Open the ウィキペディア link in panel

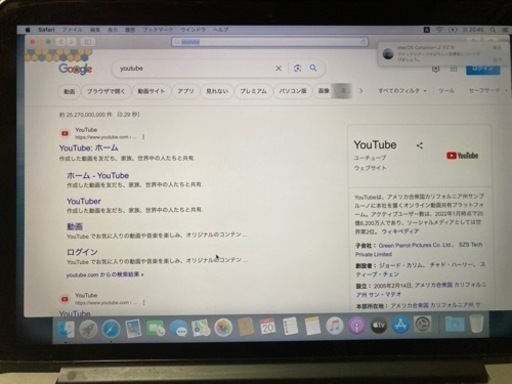(x=400, y=231)
